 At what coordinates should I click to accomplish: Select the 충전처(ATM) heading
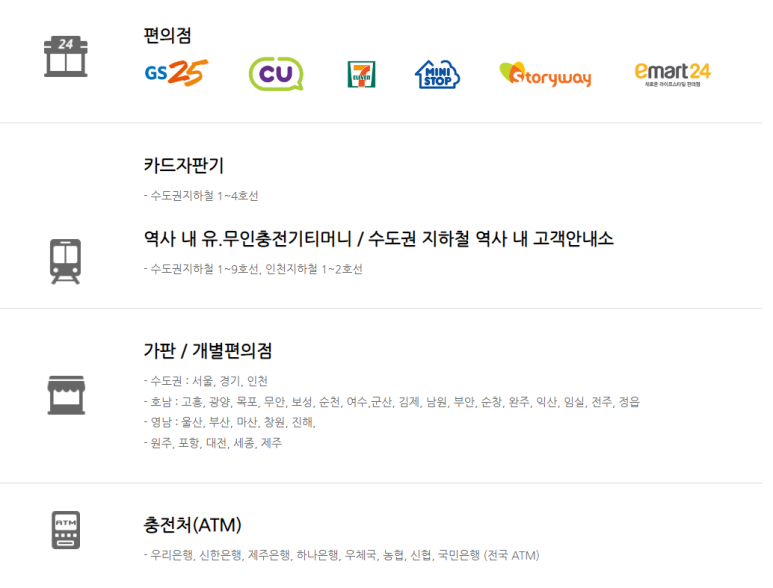pyautogui.click(x=192, y=525)
